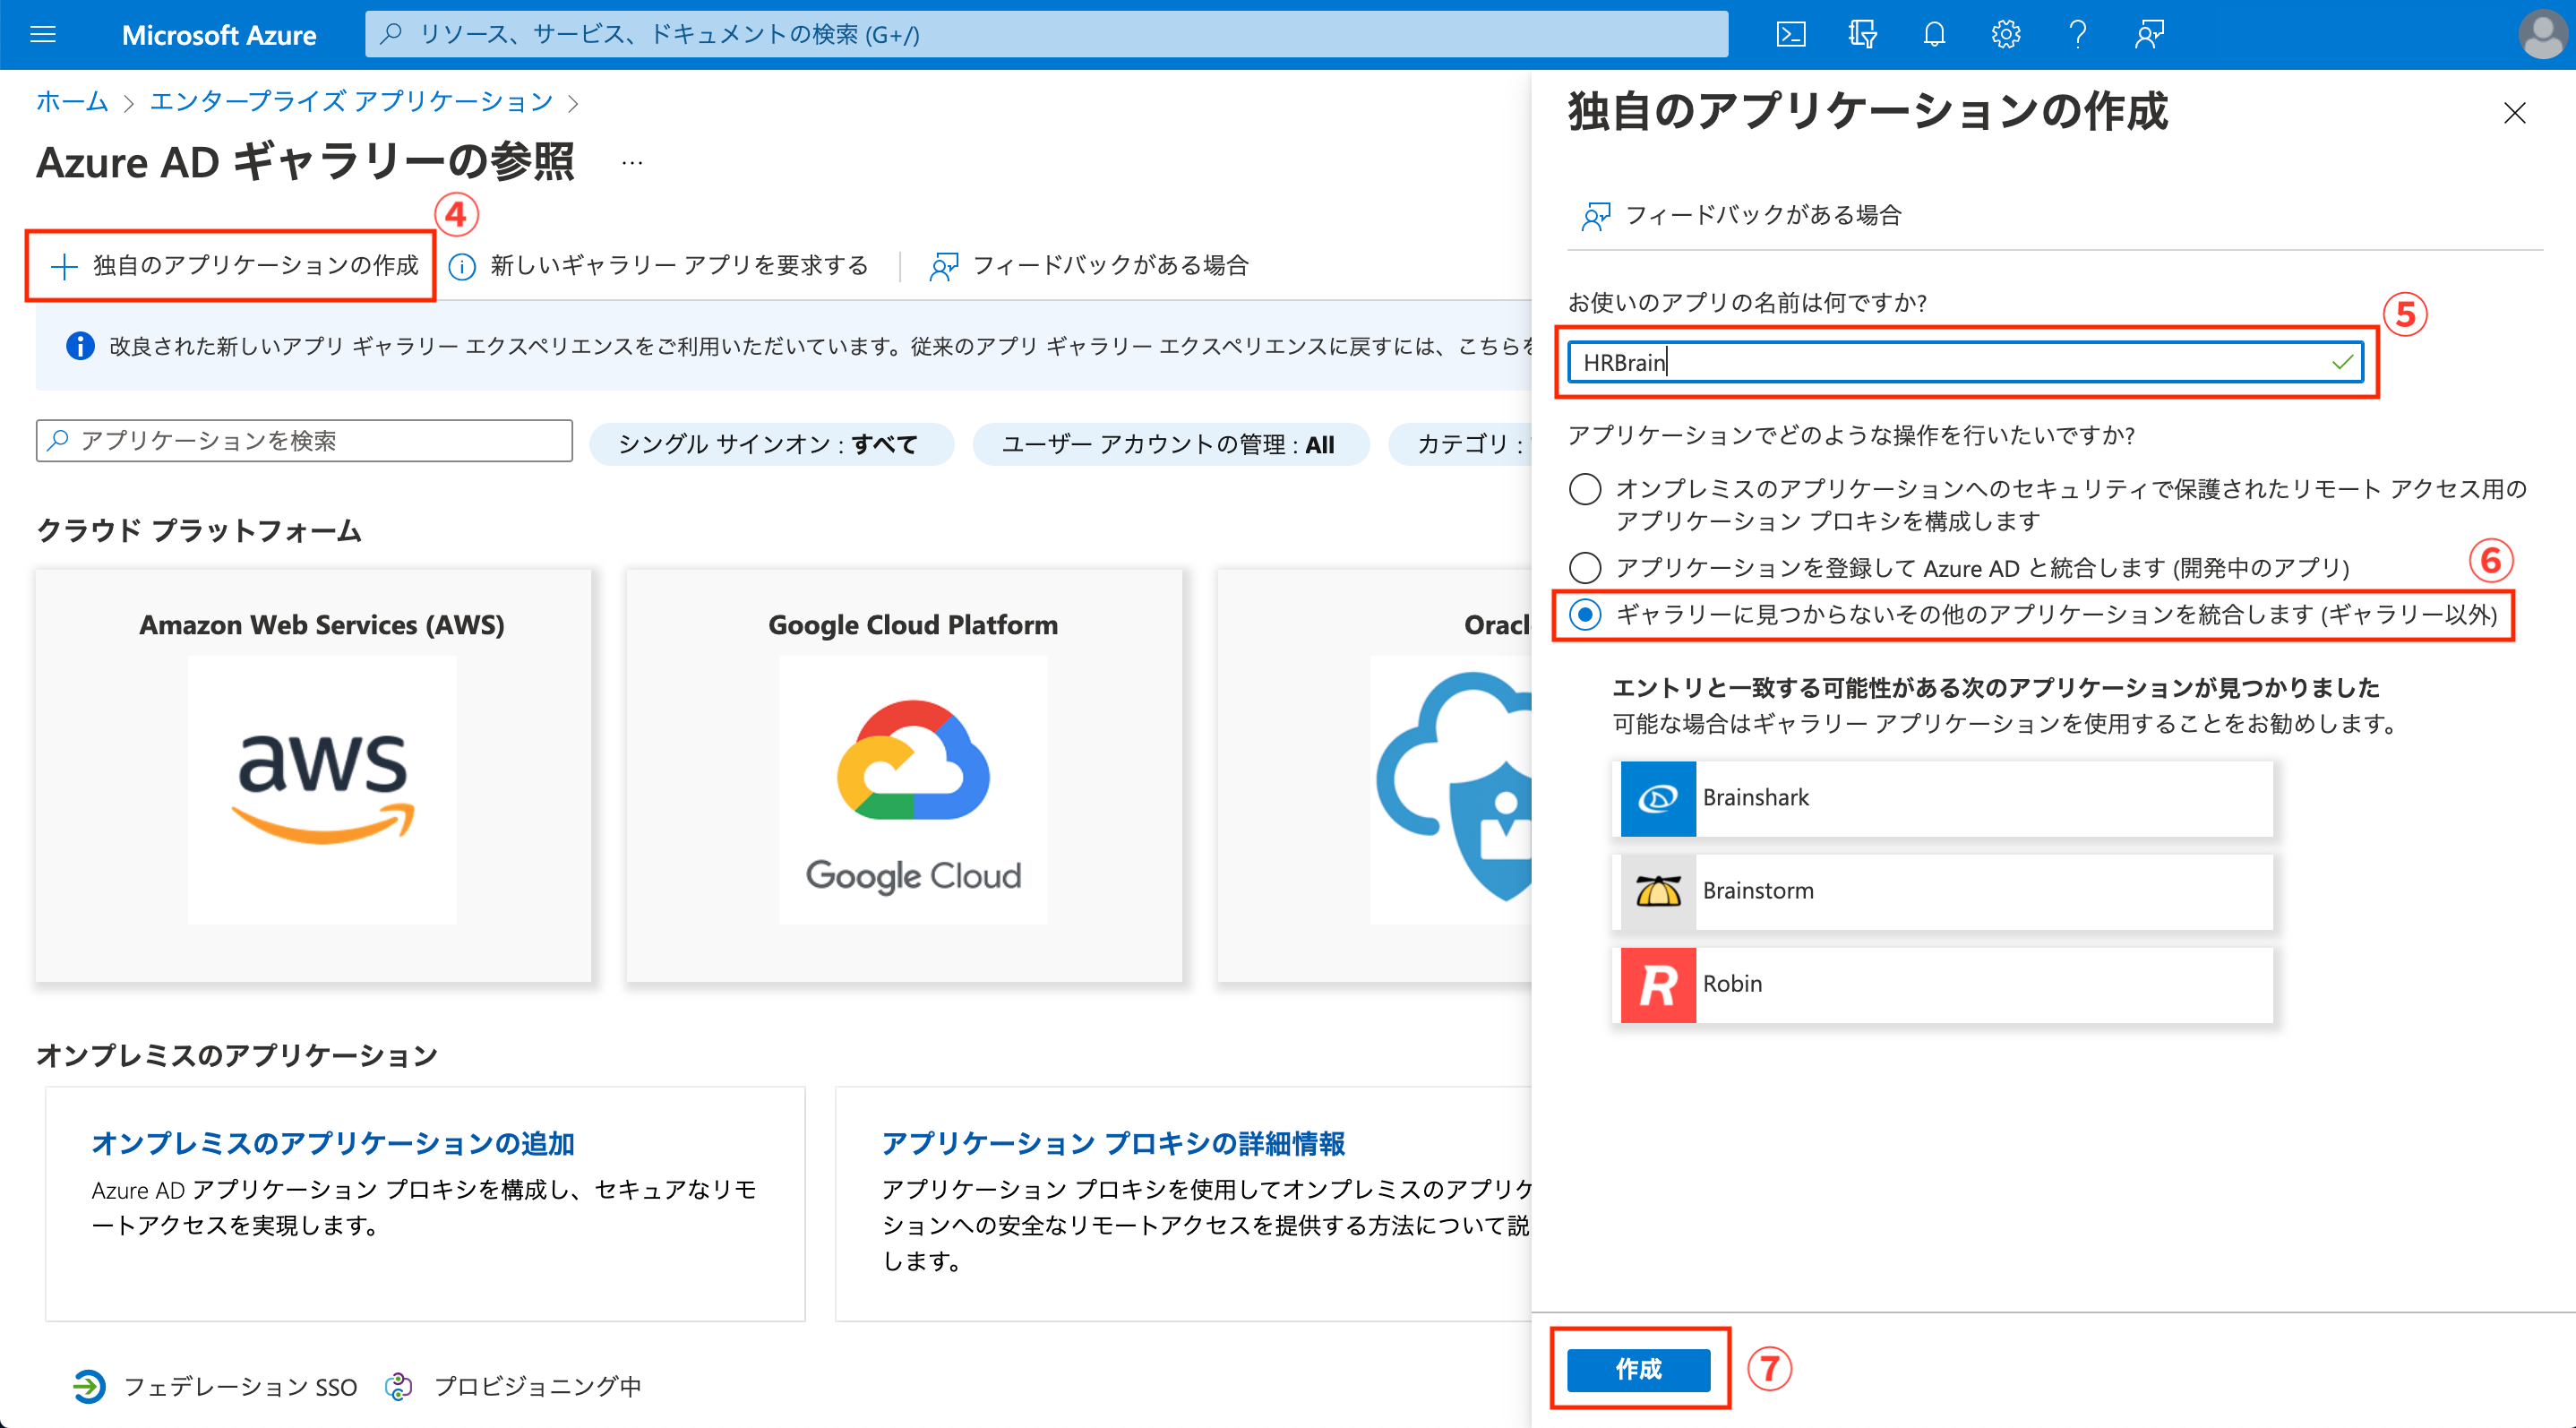Open ユーザー アカウントの管理 : All filter
The image size is (2576, 1428).
1169,444
